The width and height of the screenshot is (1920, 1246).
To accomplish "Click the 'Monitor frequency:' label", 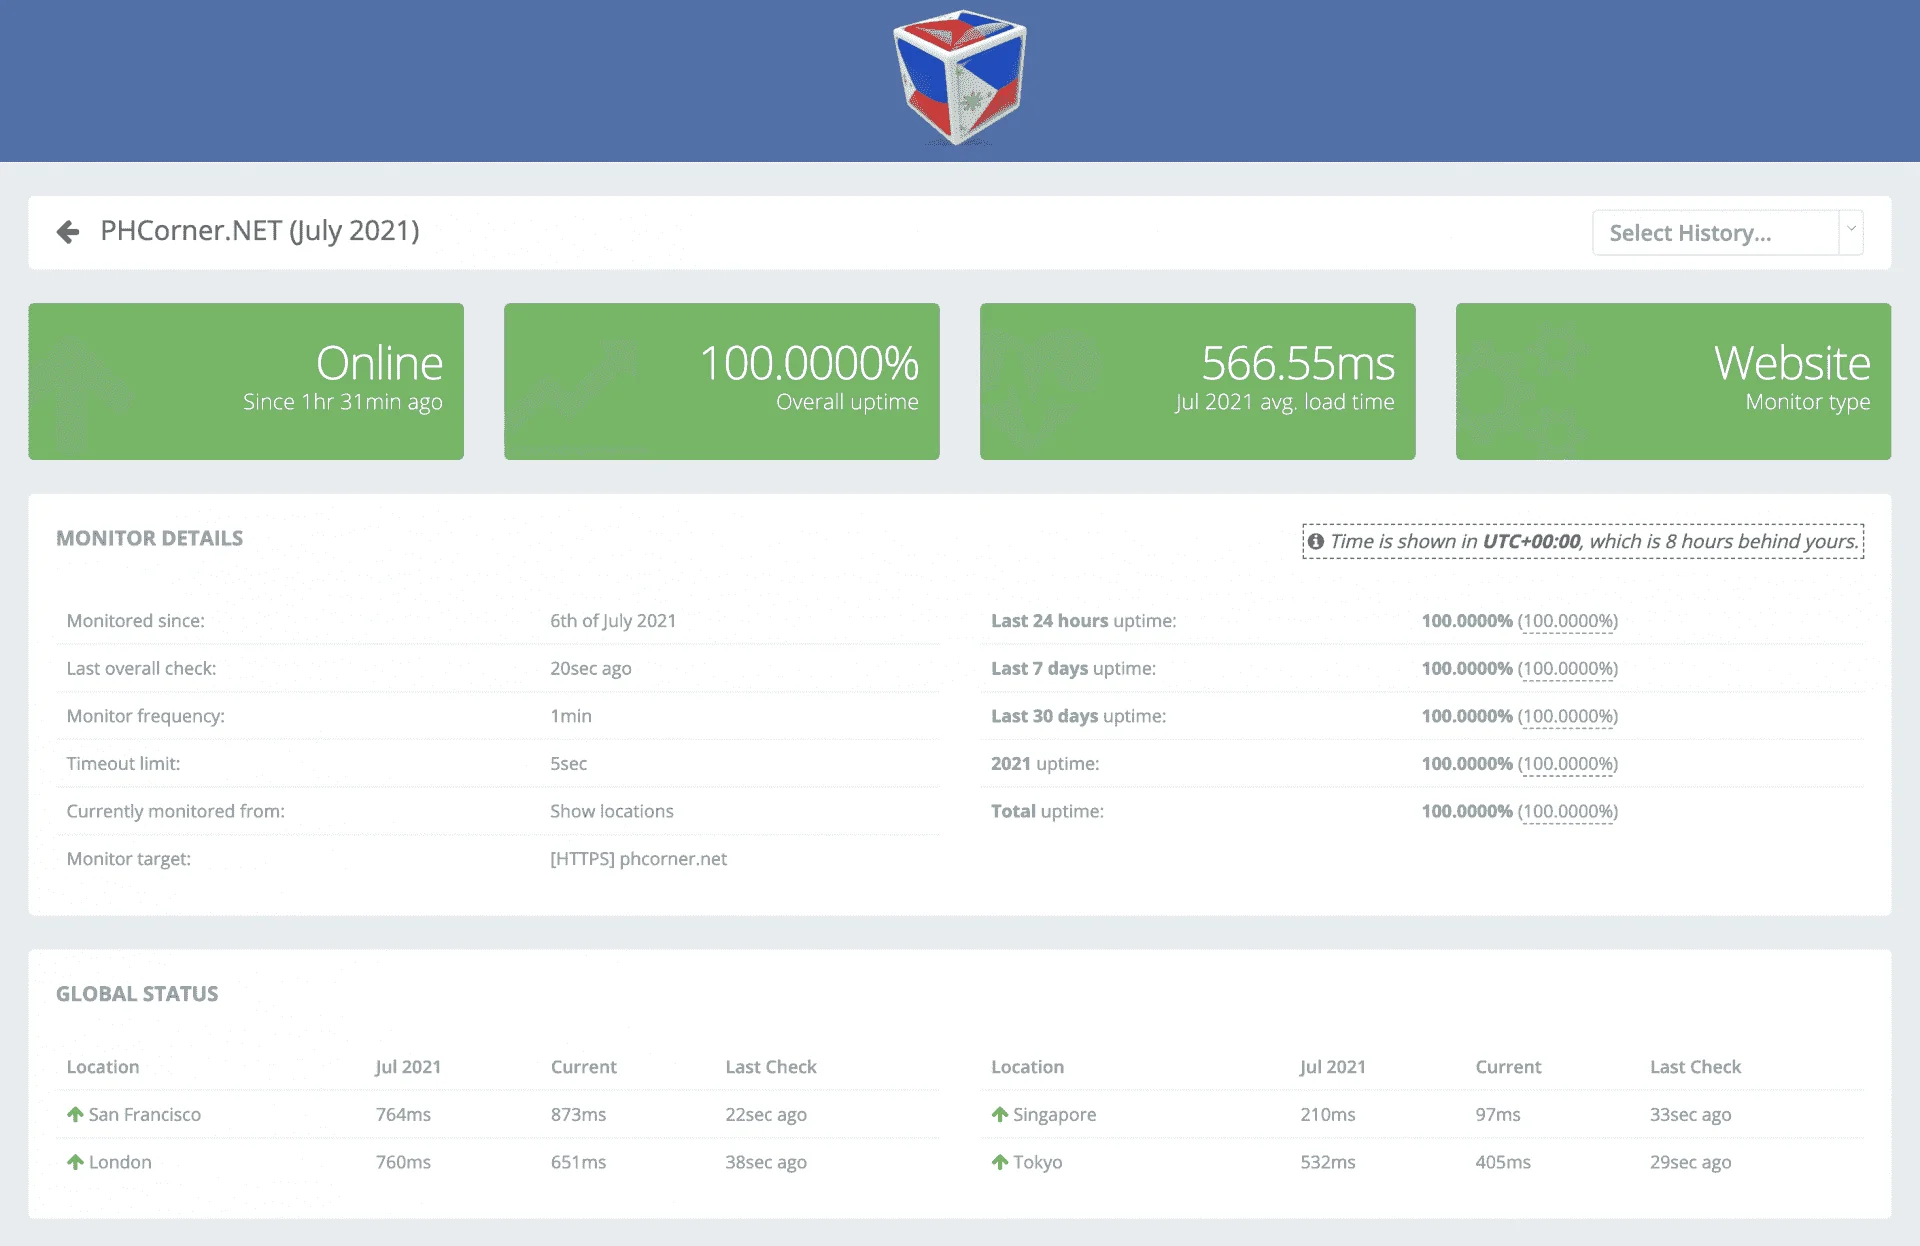I will click(x=146, y=716).
